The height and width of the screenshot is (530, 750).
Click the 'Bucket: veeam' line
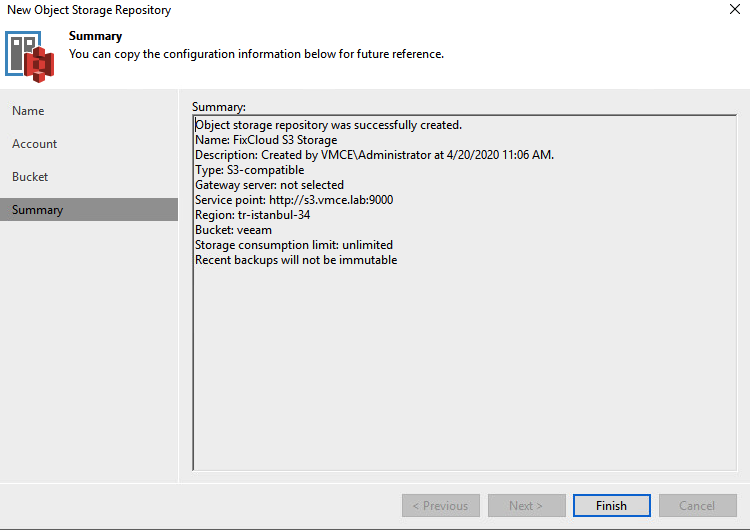(x=233, y=230)
